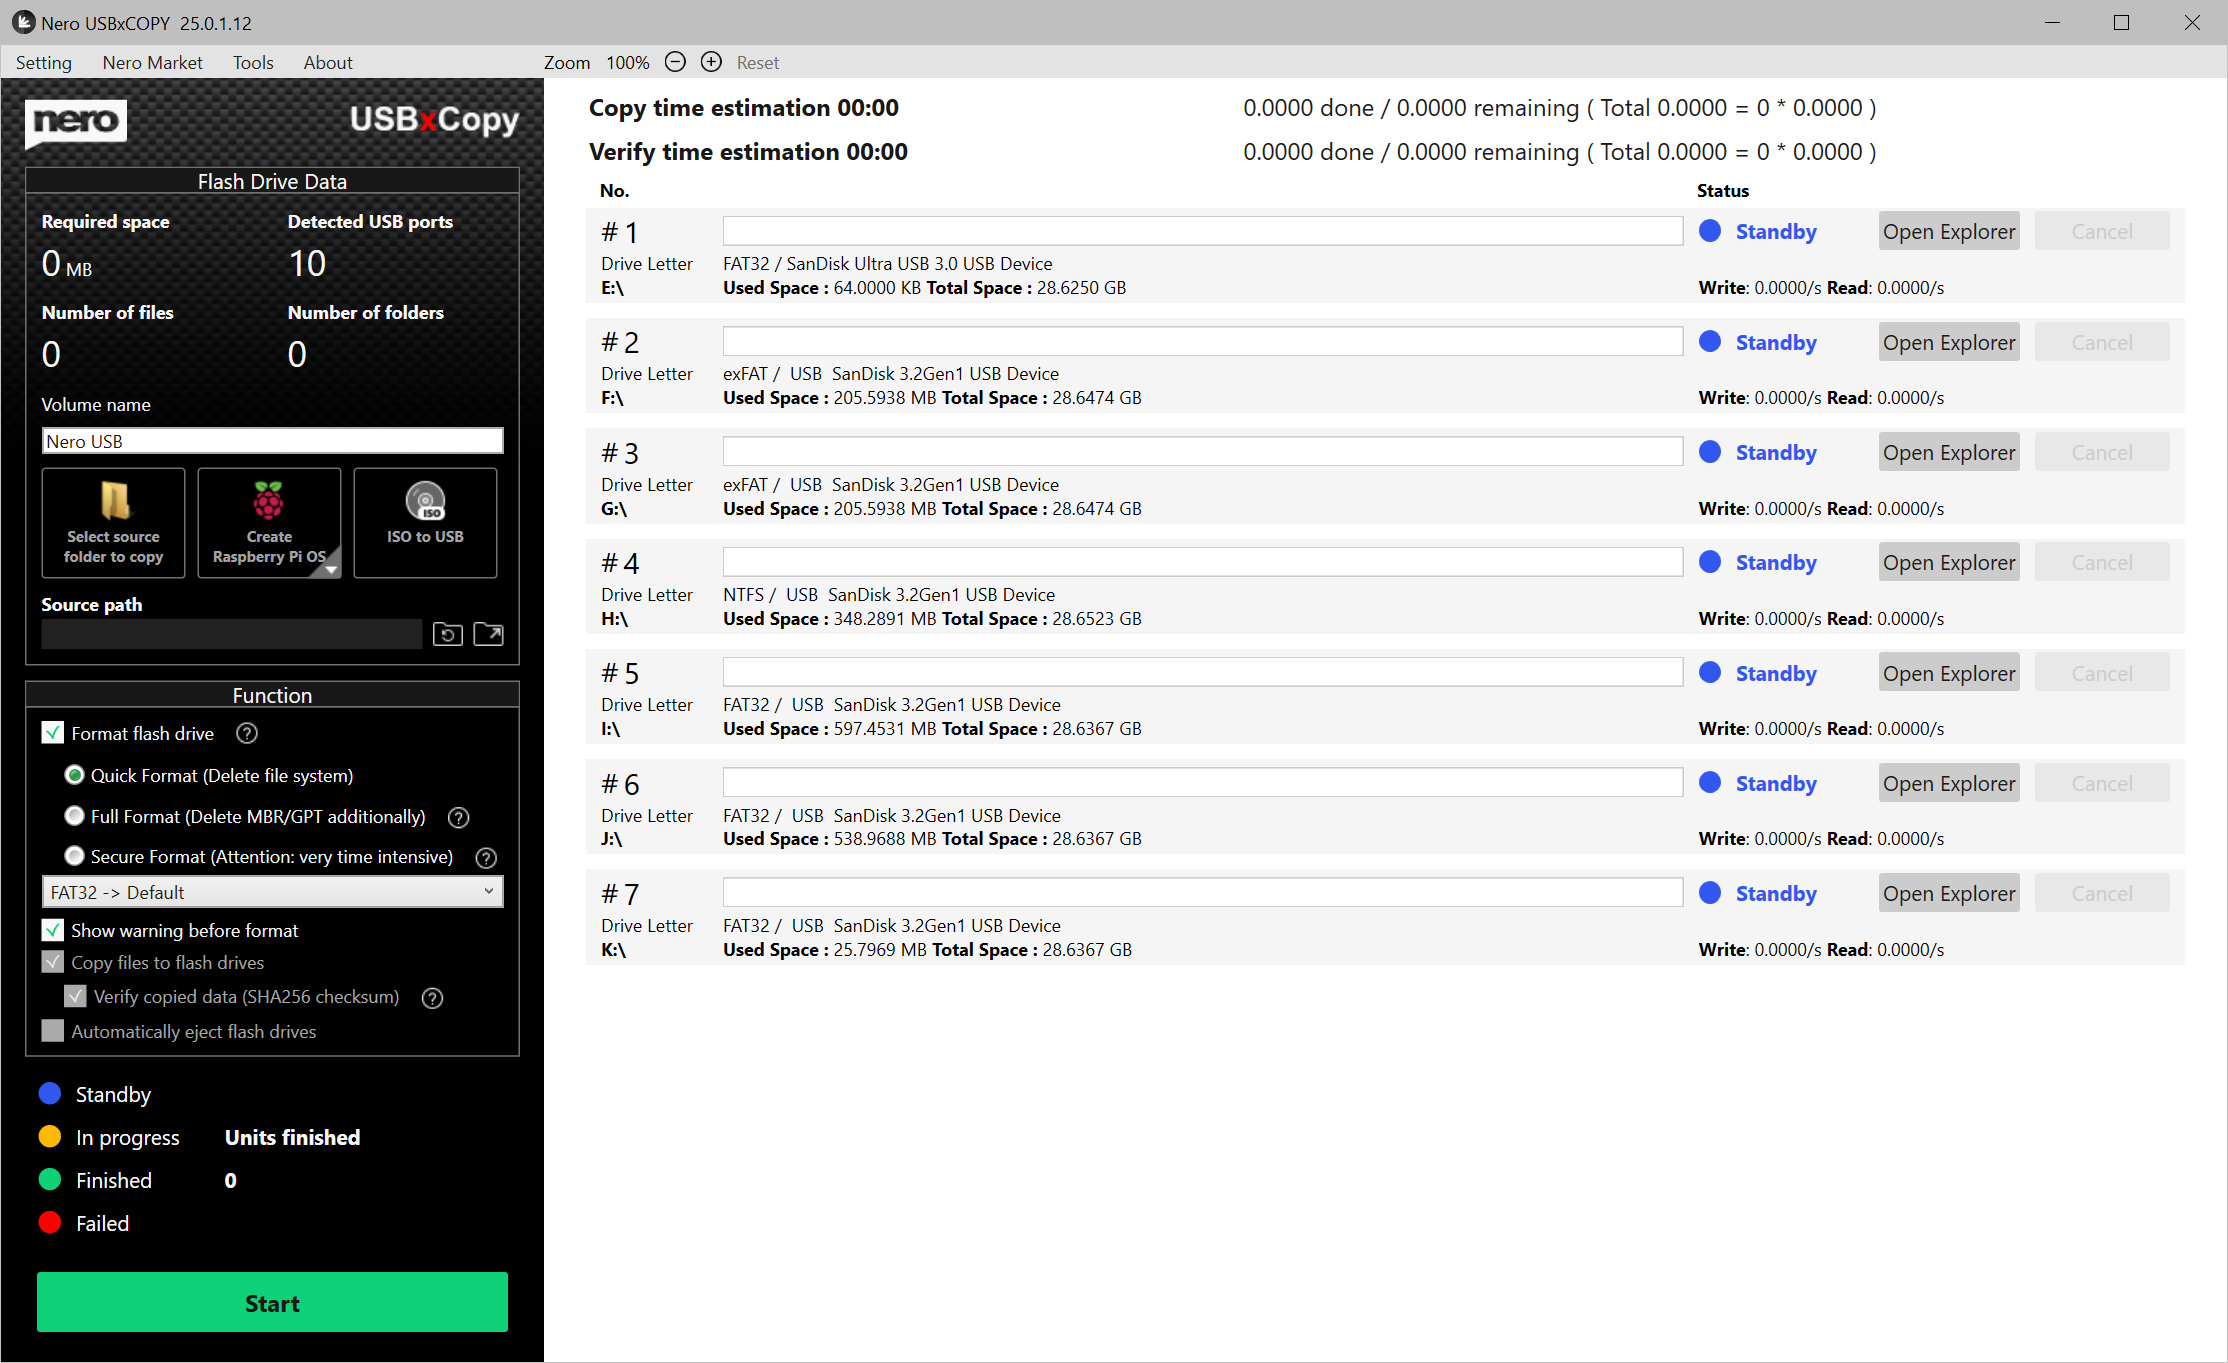The width and height of the screenshot is (2228, 1363).
Task: Click progress bar of drive #7
Action: click(x=1203, y=892)
